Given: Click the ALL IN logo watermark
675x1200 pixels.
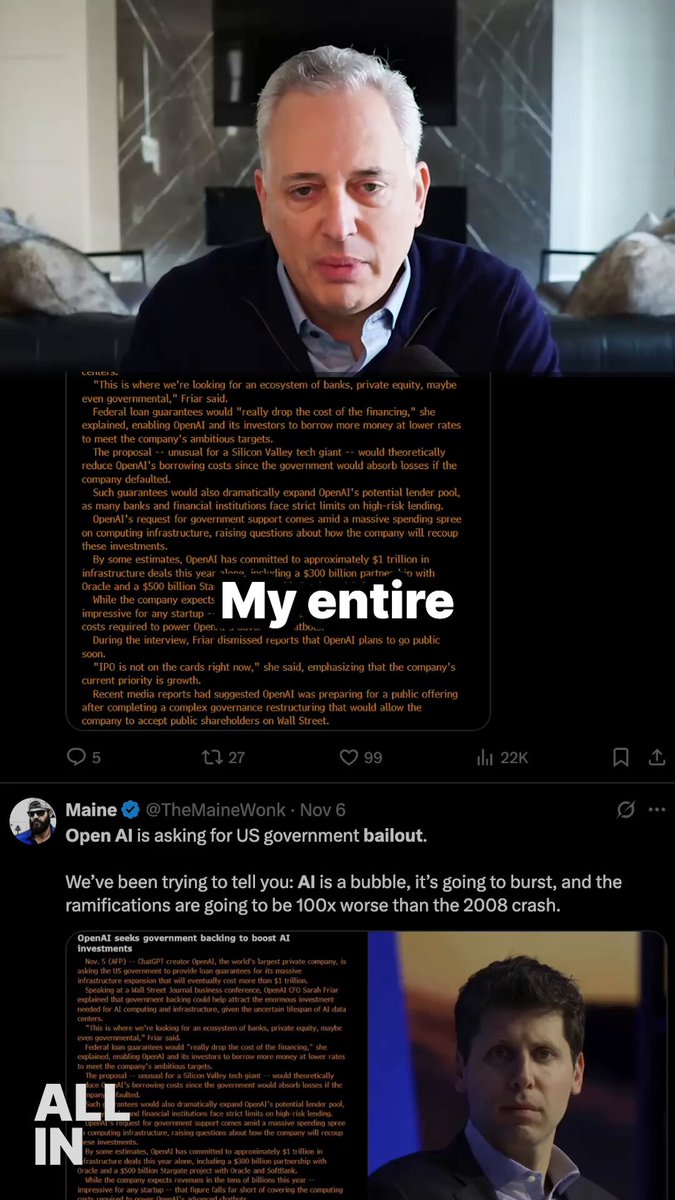Looking at the screenshot, I should click(68, 1126).
